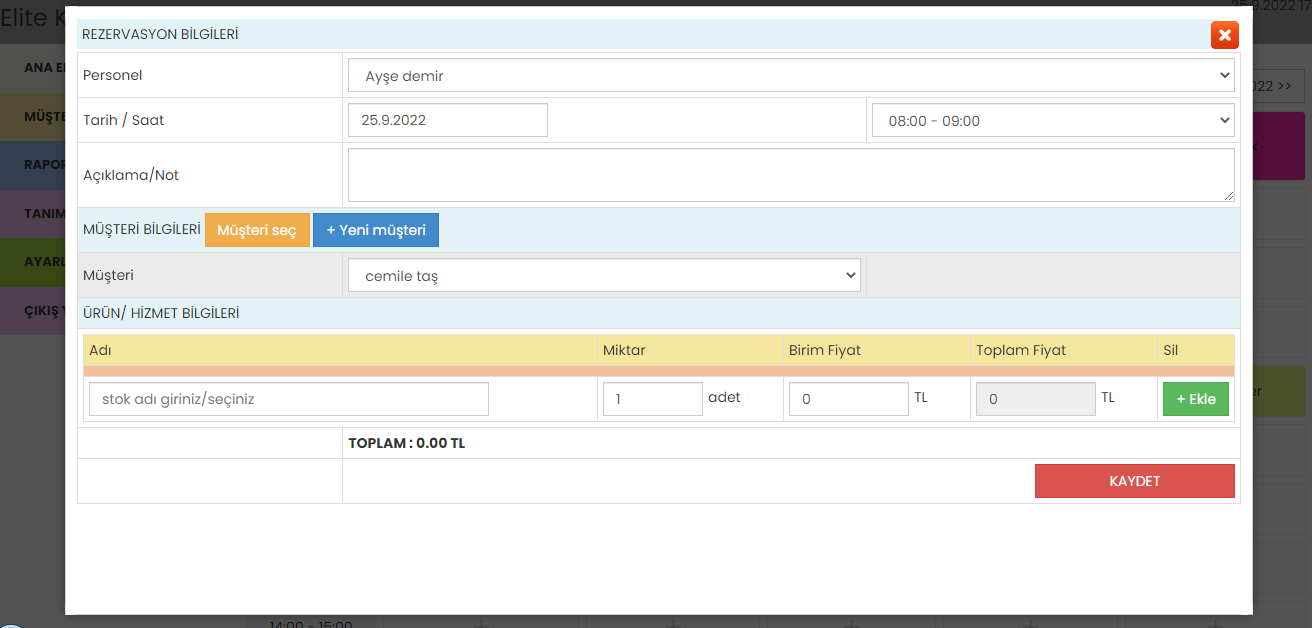Click the + Yeni müşteri button

point(375,230)
